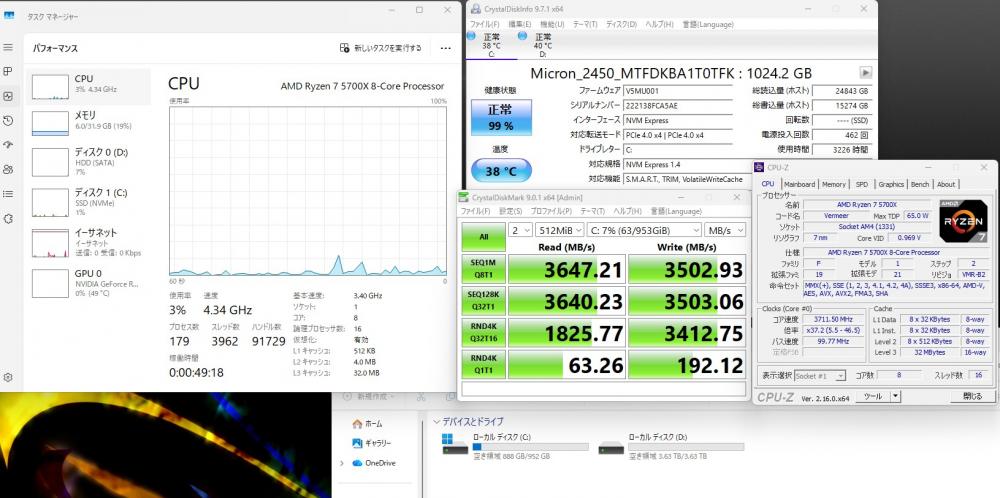1000x498 pixels.
Task: Click ツール button in CPU-Z
Action: (x=872, y=397)
